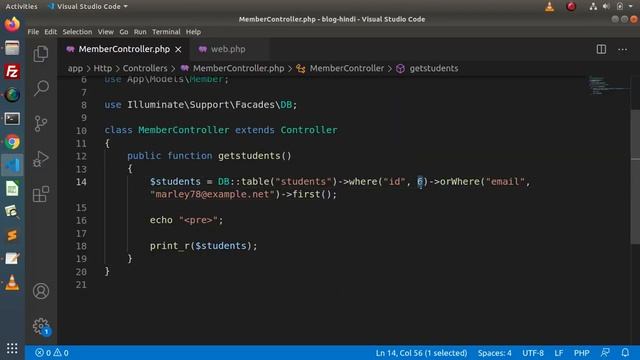Open the Extensions view
Viewport: 640px width, 360px height.
41,194
